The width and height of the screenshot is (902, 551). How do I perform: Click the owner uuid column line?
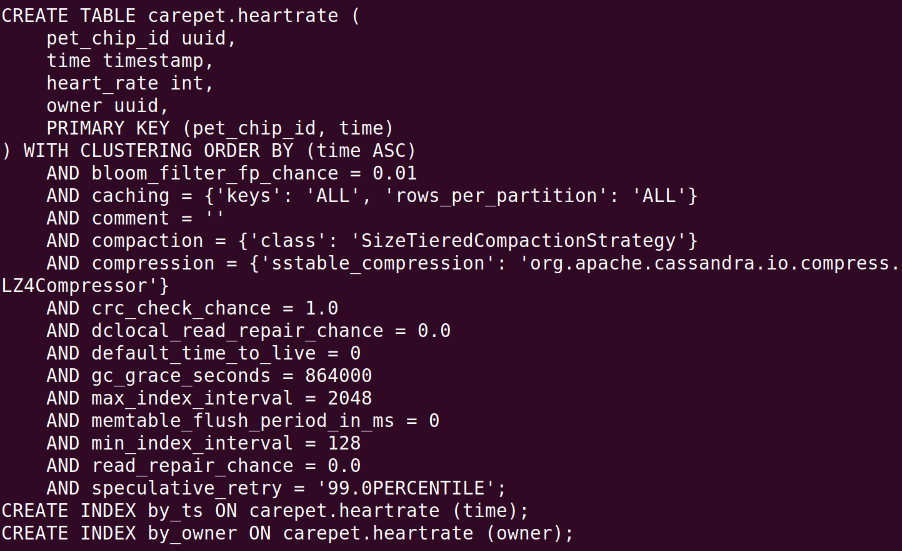[x=107, y=105]
